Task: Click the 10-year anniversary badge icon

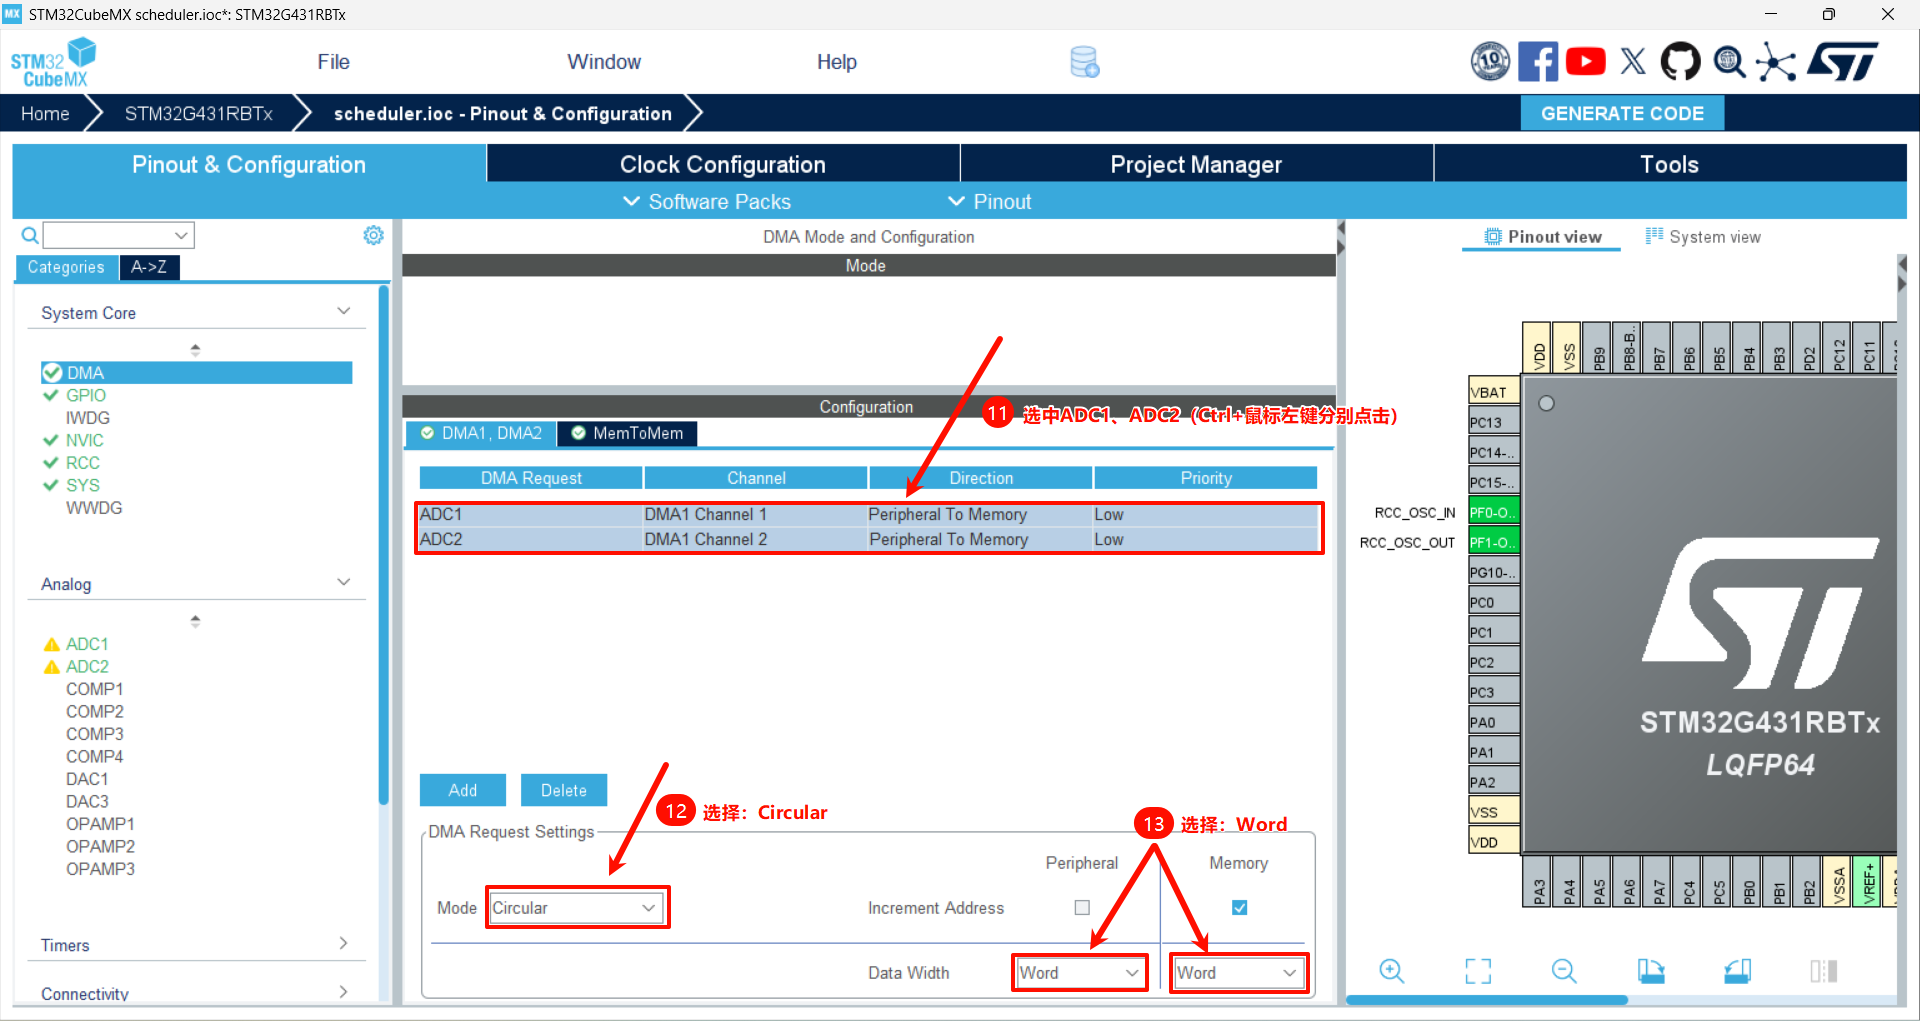Action: click(1490, 62)
